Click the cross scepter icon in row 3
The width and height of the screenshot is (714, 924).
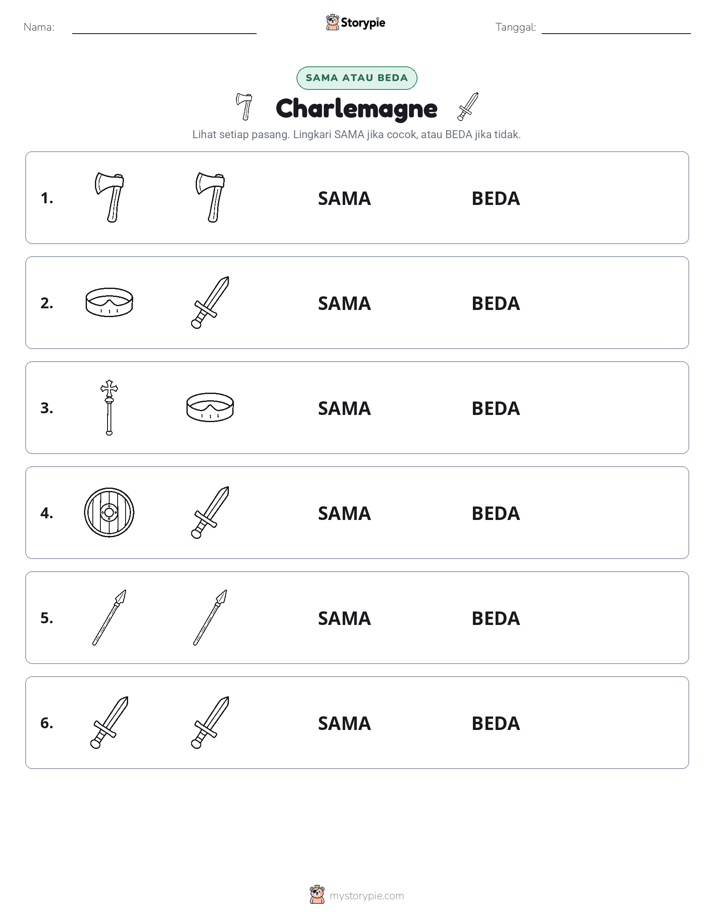coord(109,407)
